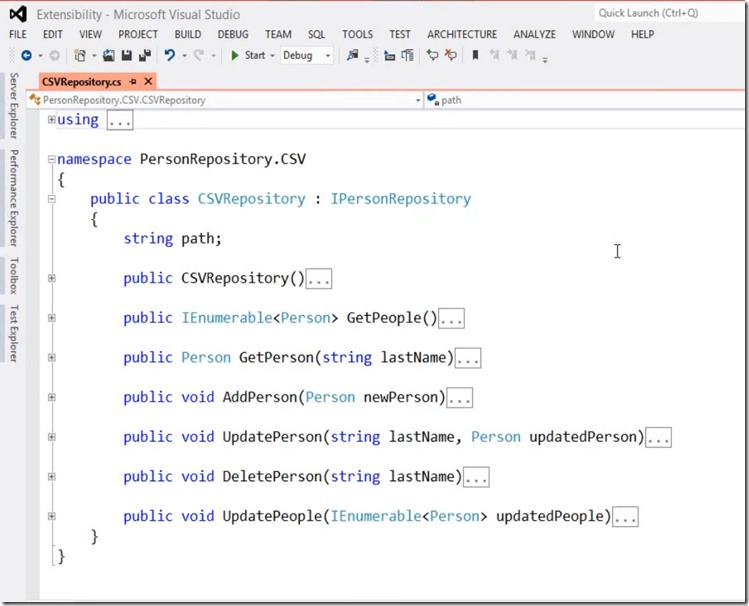Expand the UpdatePerson method body
This screenshot has height=606, width=749.
point(52,437)
